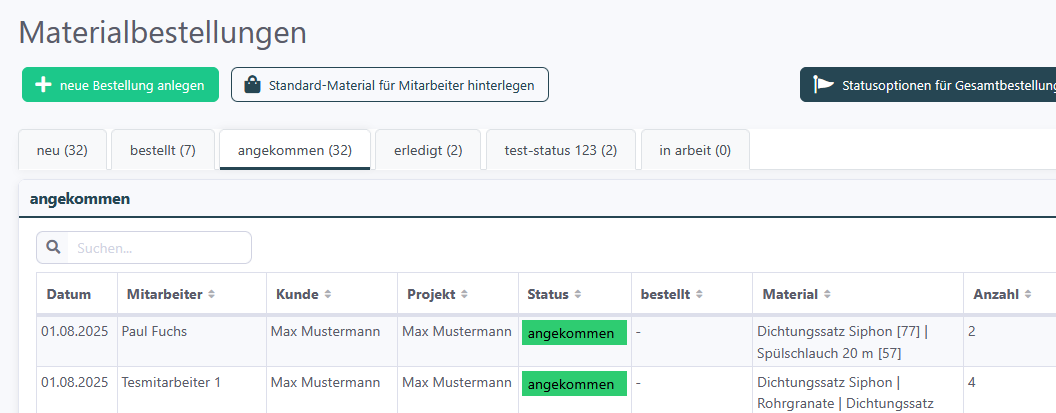Click the plus icon for new order
This screenshot has width=1056, height=413.
[43, 85]
